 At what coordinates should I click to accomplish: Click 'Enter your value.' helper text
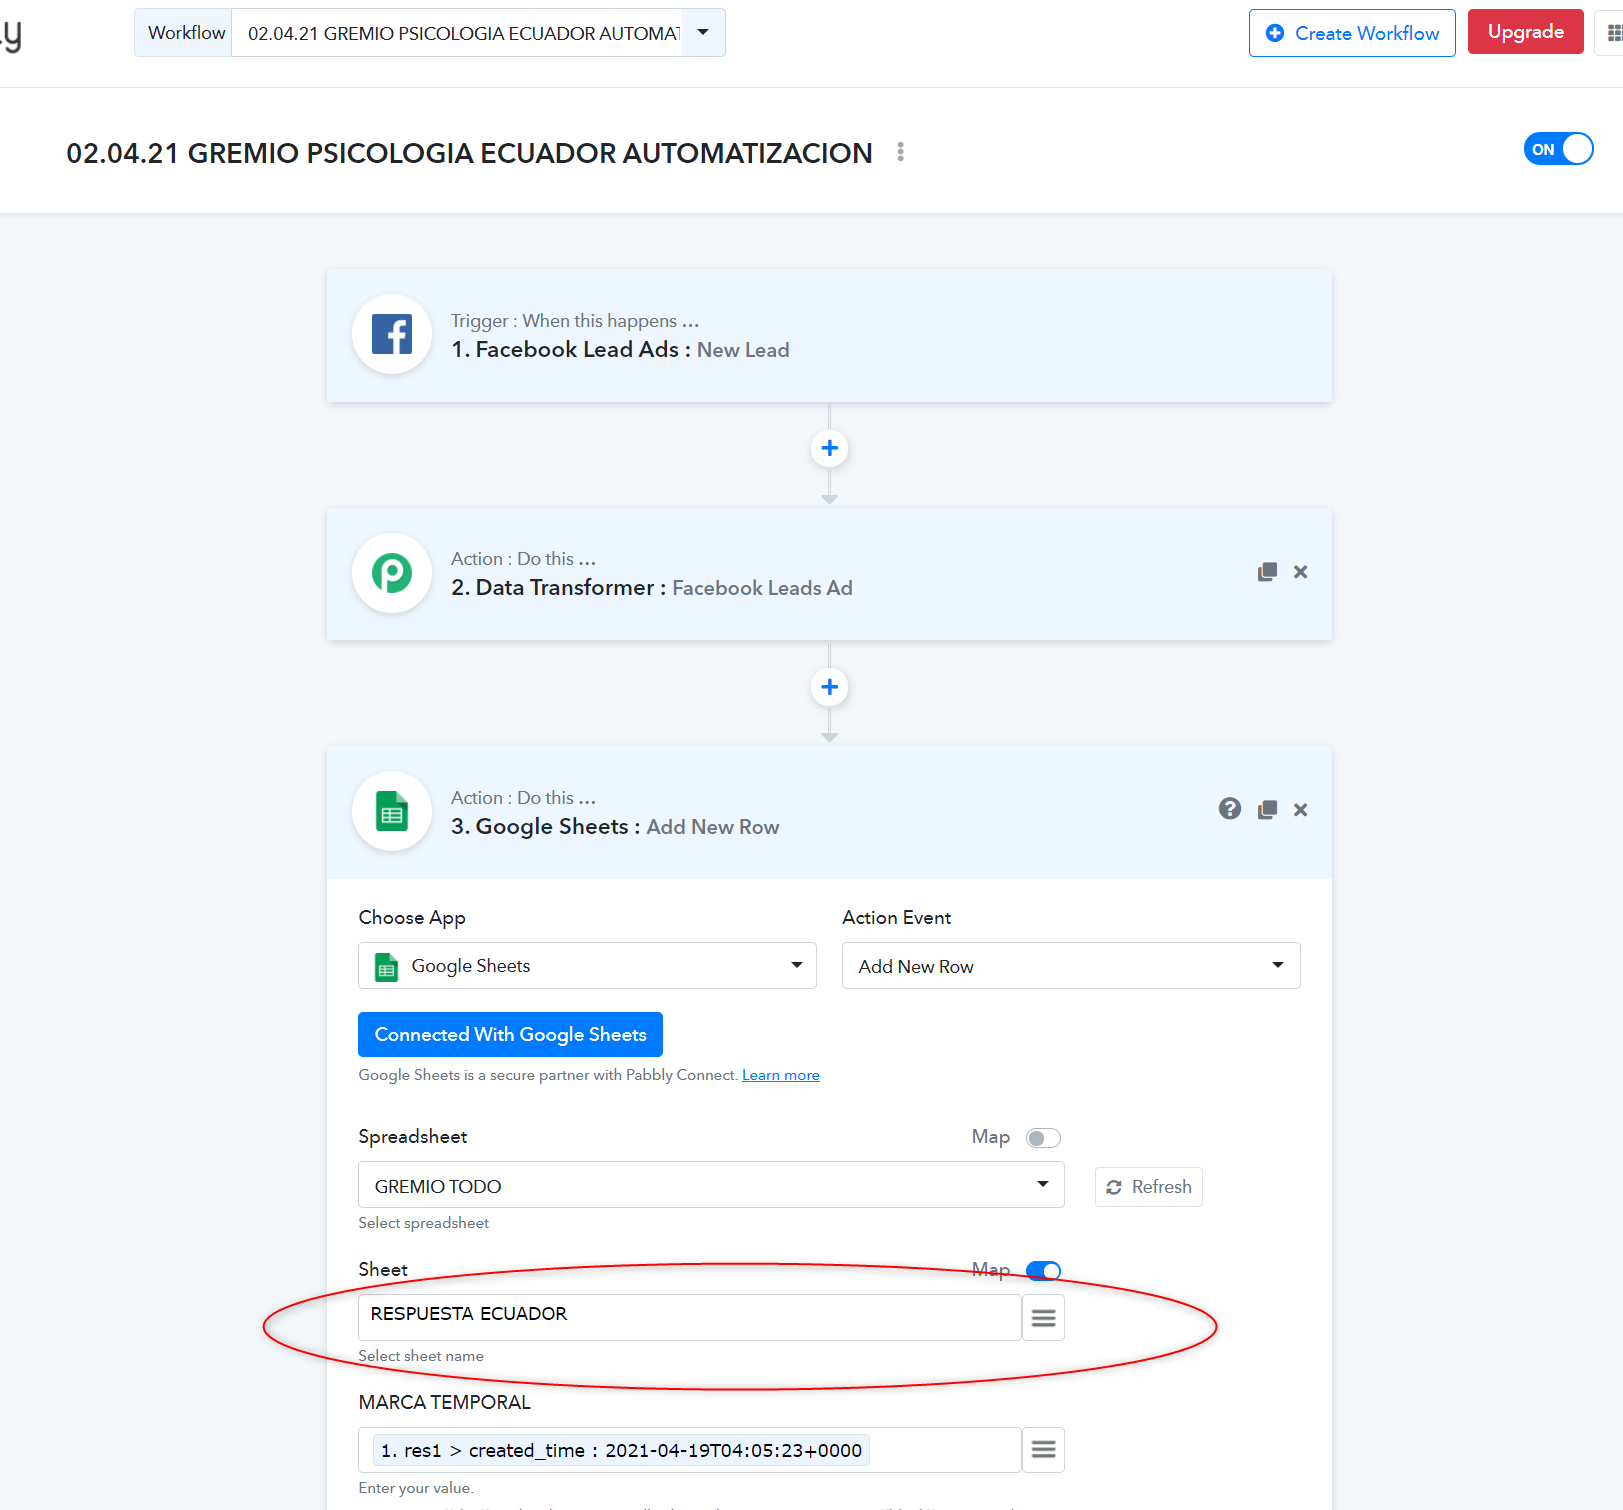point(416,1488)
